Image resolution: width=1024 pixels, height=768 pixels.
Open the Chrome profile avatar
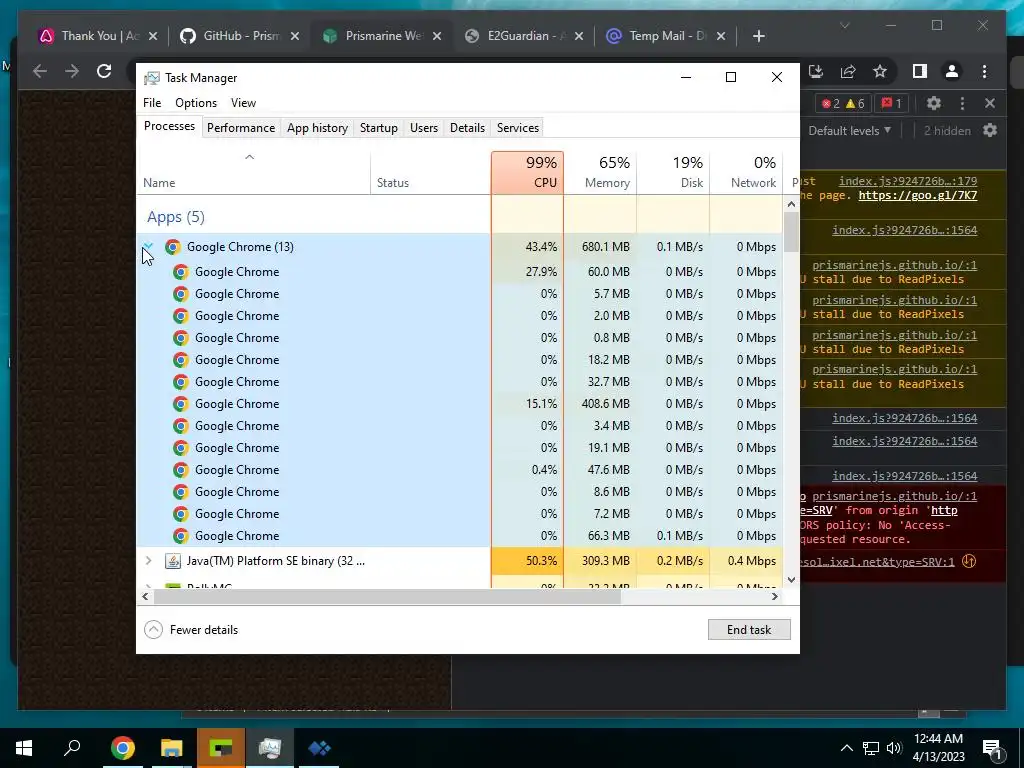point(952,71)
